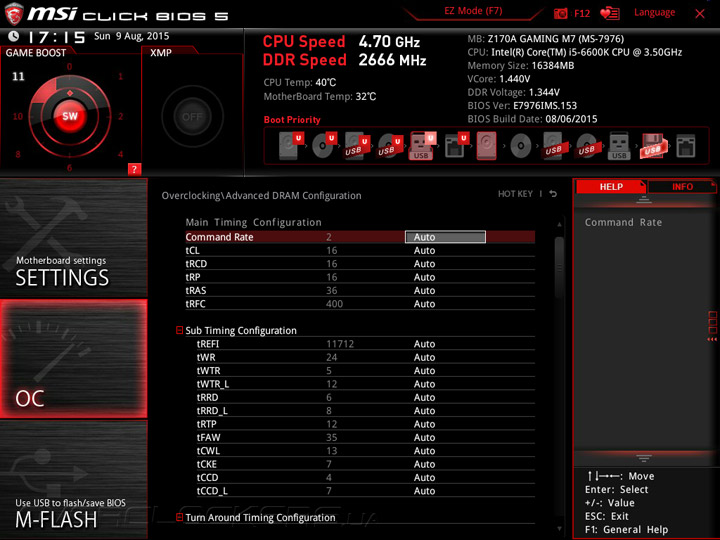Select the tCCD row
Image resolution: width=720 pixels, height=540 pixels.
tap(366, 477)
